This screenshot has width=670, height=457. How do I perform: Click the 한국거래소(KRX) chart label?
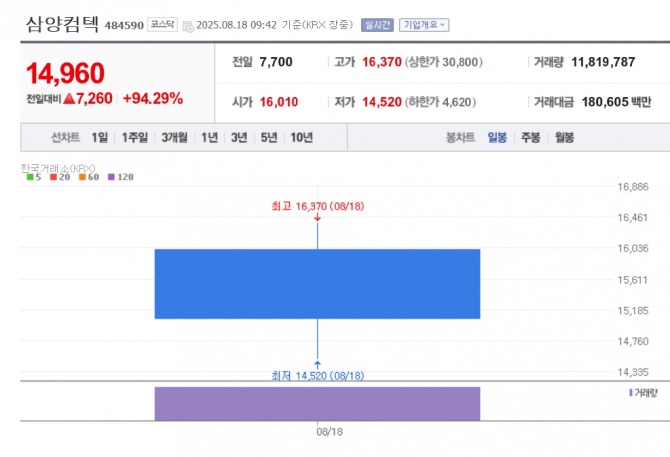58,168
